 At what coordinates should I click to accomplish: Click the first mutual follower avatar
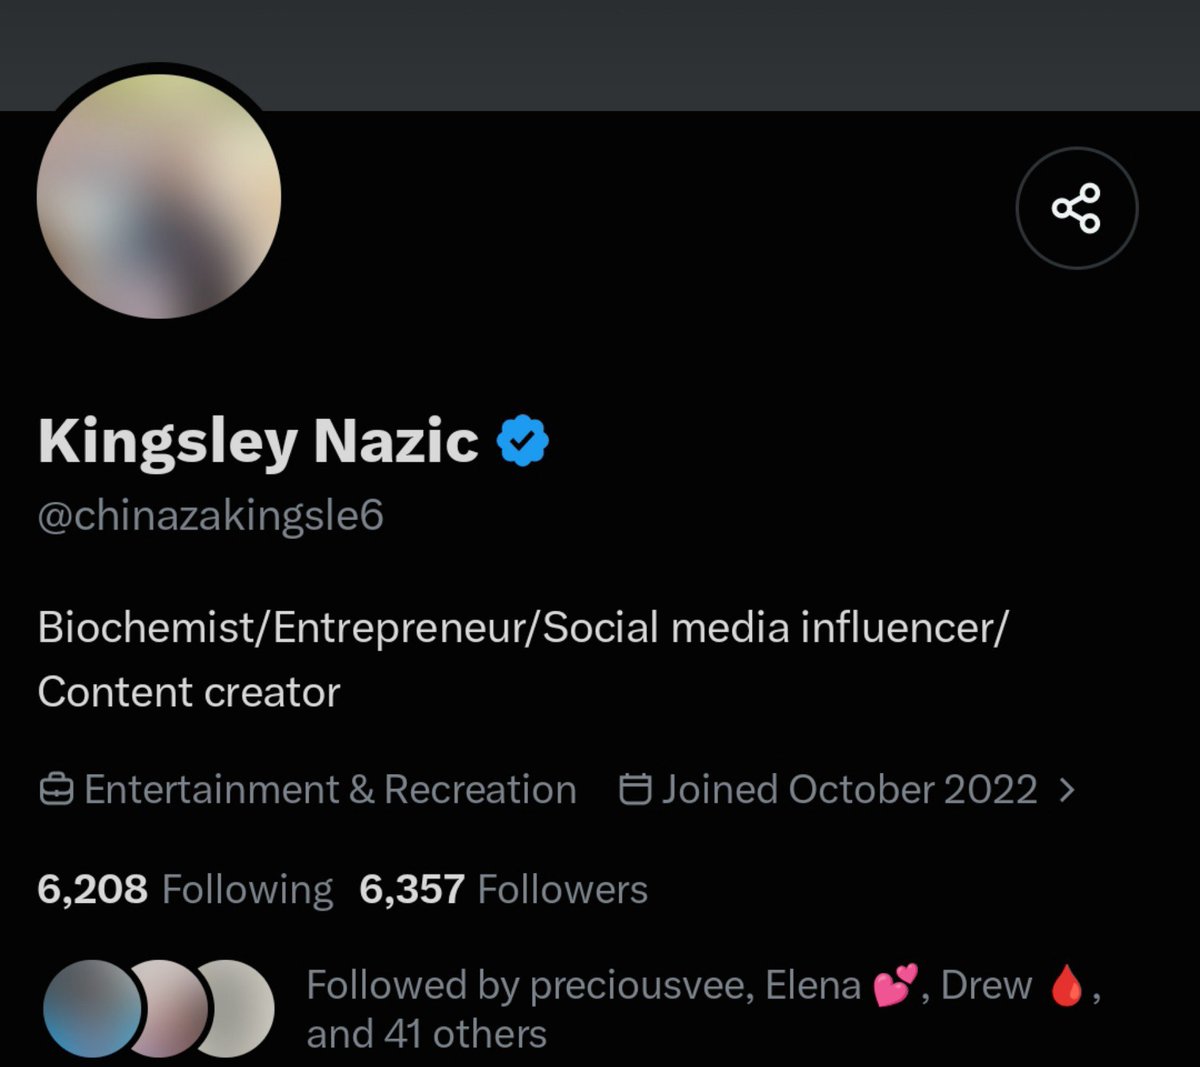92,1009
